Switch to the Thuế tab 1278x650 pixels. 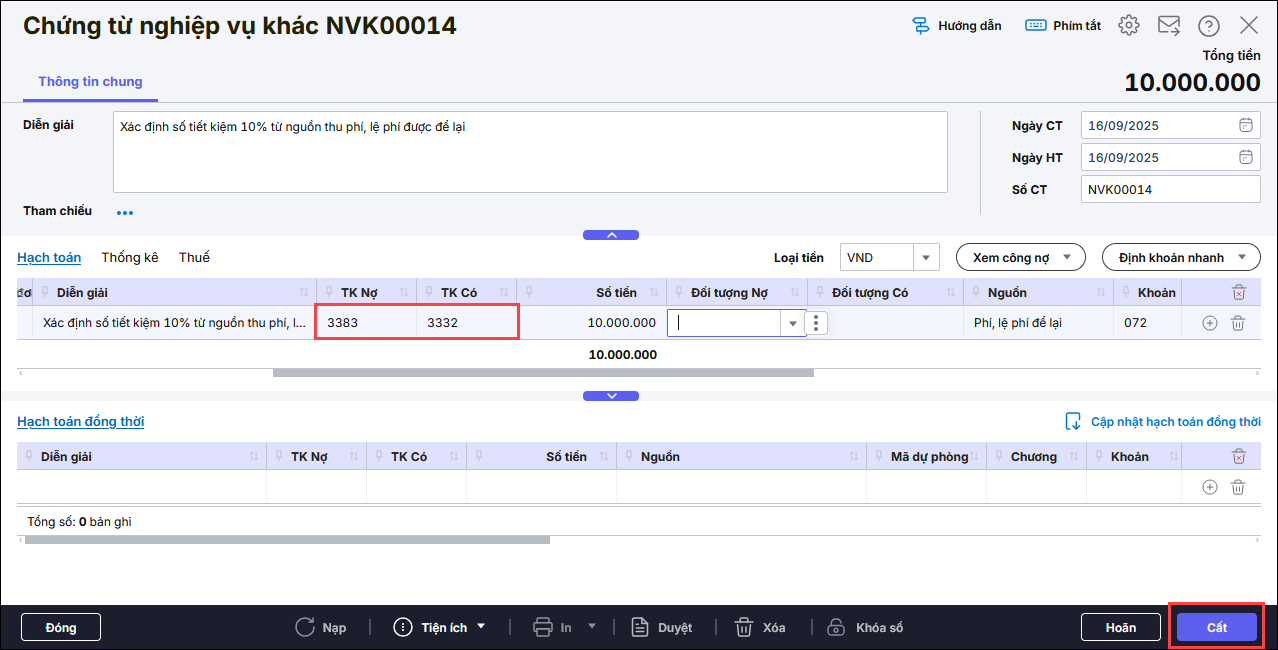(x=194, y=258)
